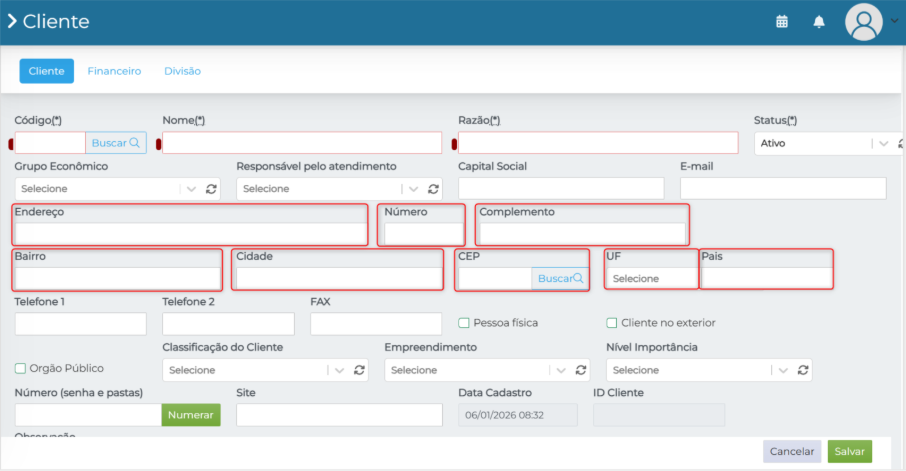
Task: Click the green Numerar button
Action: pyautogui.click(x=191, y=415)
